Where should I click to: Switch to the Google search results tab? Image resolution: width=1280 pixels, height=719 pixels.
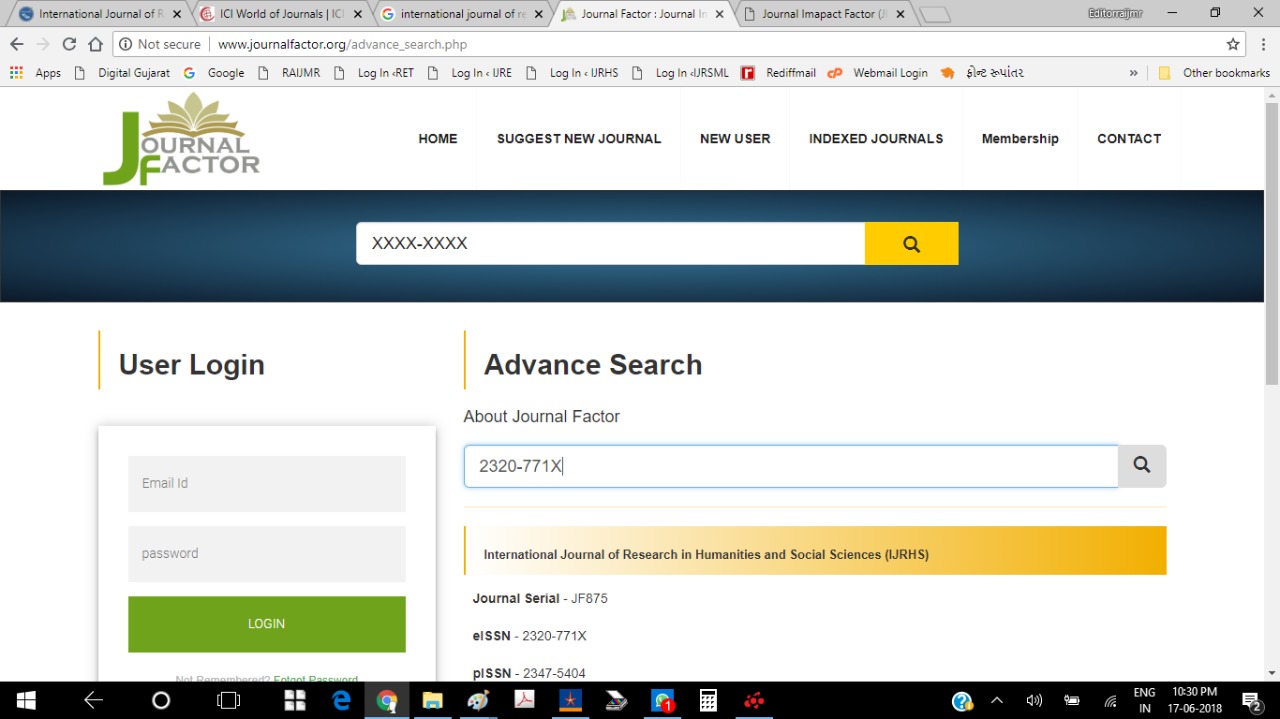click(x=462, y=14)
